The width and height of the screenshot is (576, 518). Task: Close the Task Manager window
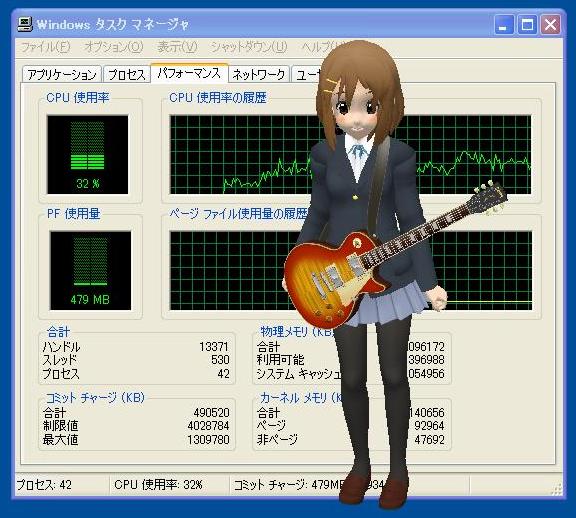(551, 25)
